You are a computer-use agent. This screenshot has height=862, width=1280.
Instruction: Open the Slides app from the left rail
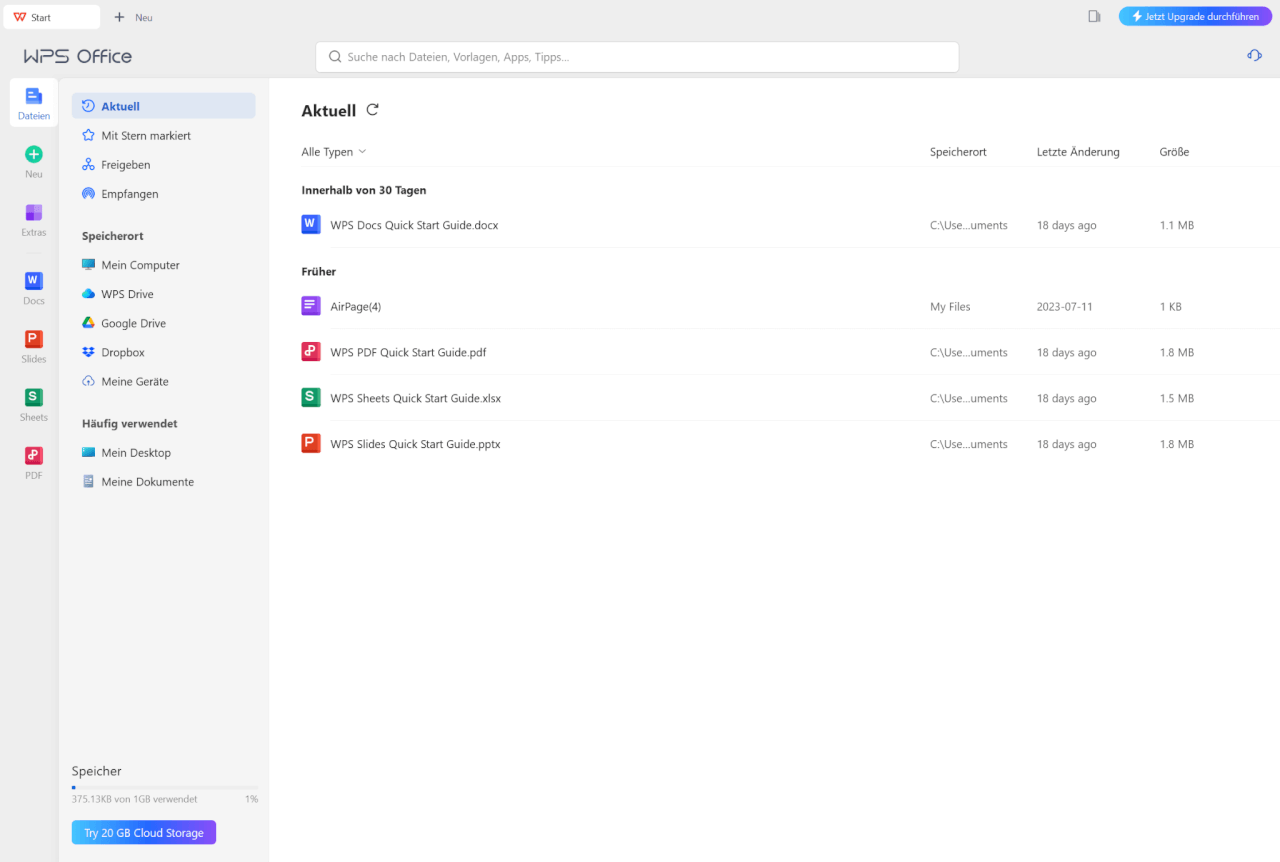tap(33, 347)
